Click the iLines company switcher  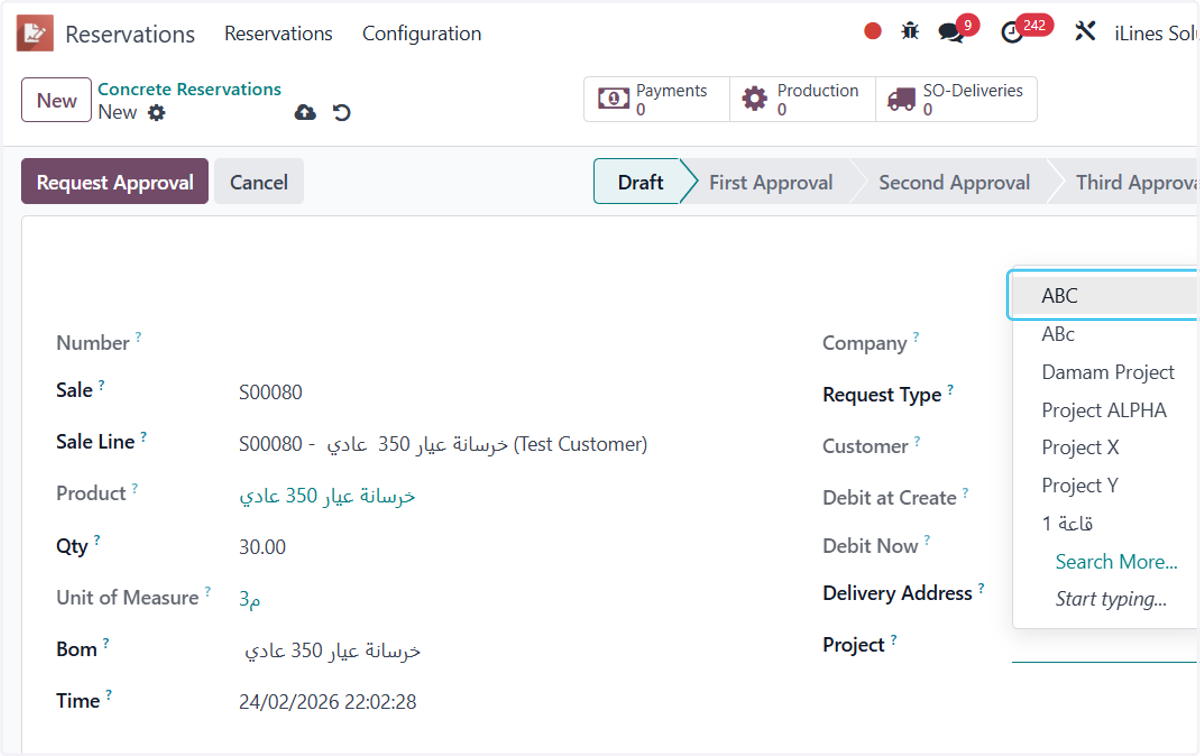[1156, 33]
